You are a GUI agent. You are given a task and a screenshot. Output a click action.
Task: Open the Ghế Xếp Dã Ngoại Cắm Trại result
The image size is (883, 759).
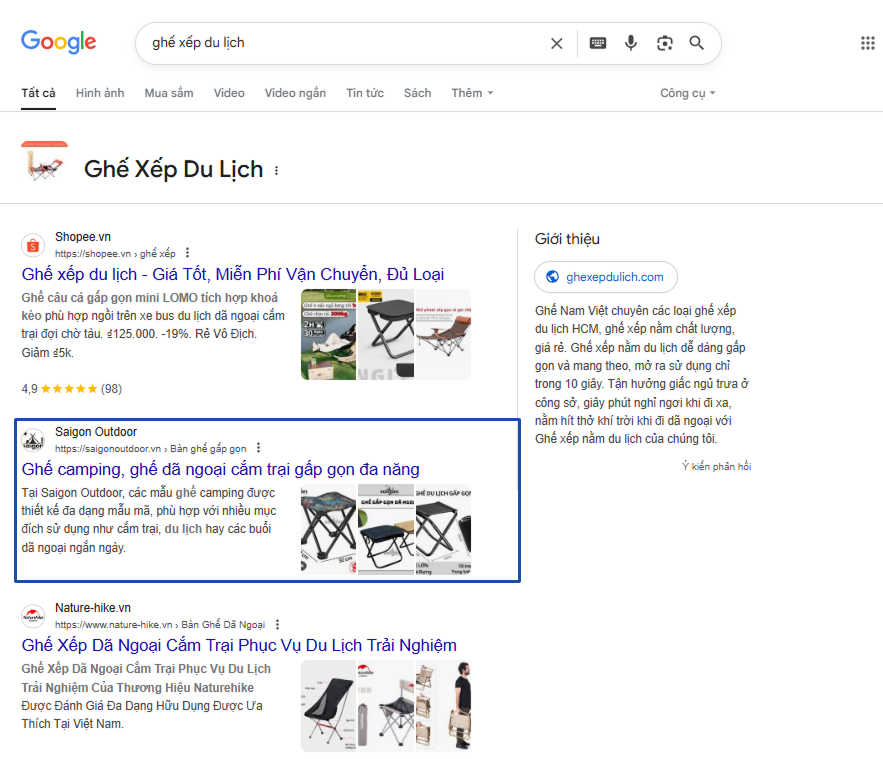click(239, 645)
